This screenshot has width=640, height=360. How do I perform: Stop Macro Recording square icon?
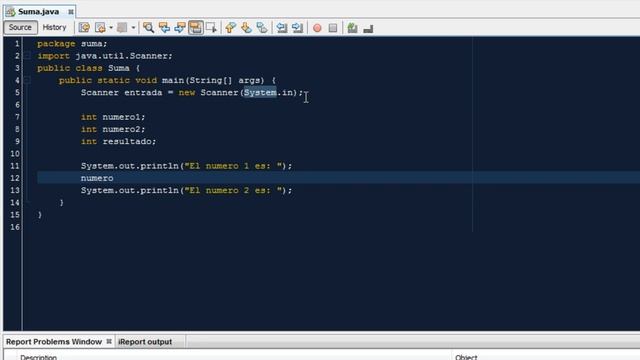coord(333,28)
